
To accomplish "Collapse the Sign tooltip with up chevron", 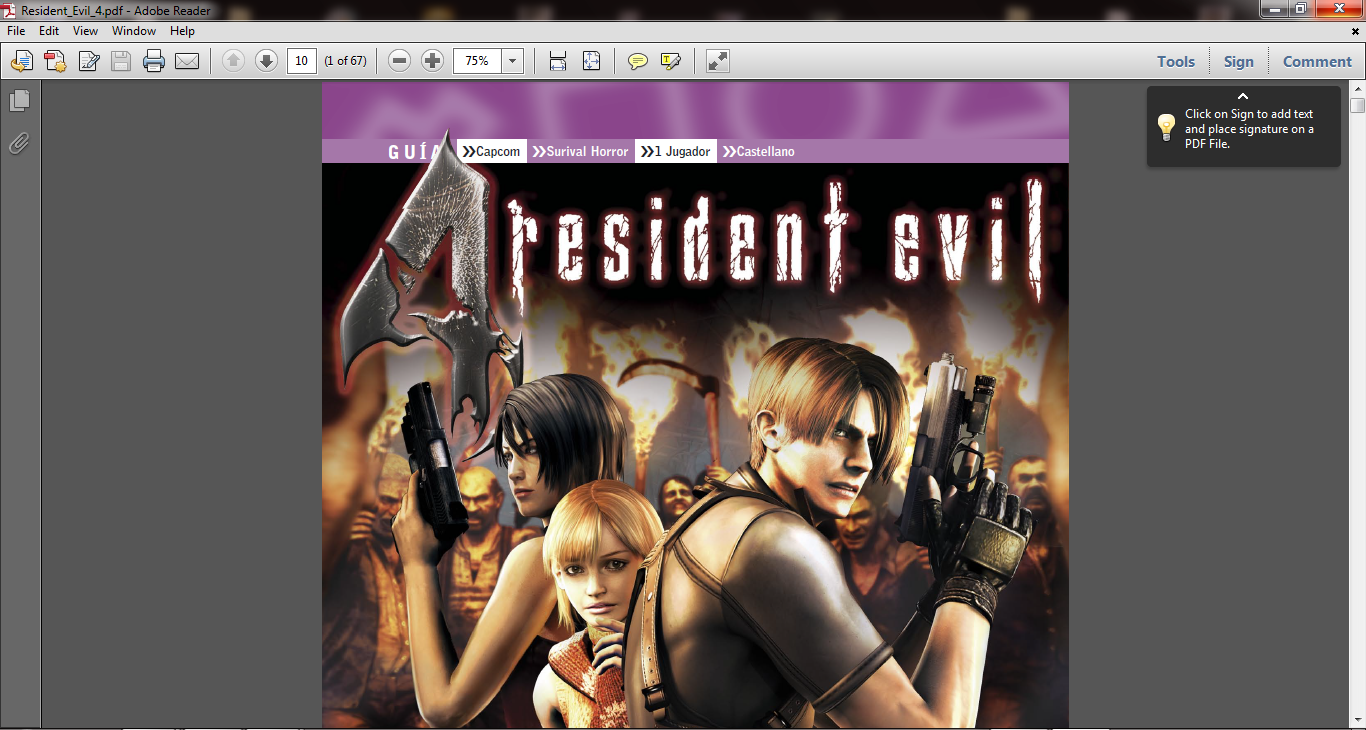I will tap(1243, 96).
